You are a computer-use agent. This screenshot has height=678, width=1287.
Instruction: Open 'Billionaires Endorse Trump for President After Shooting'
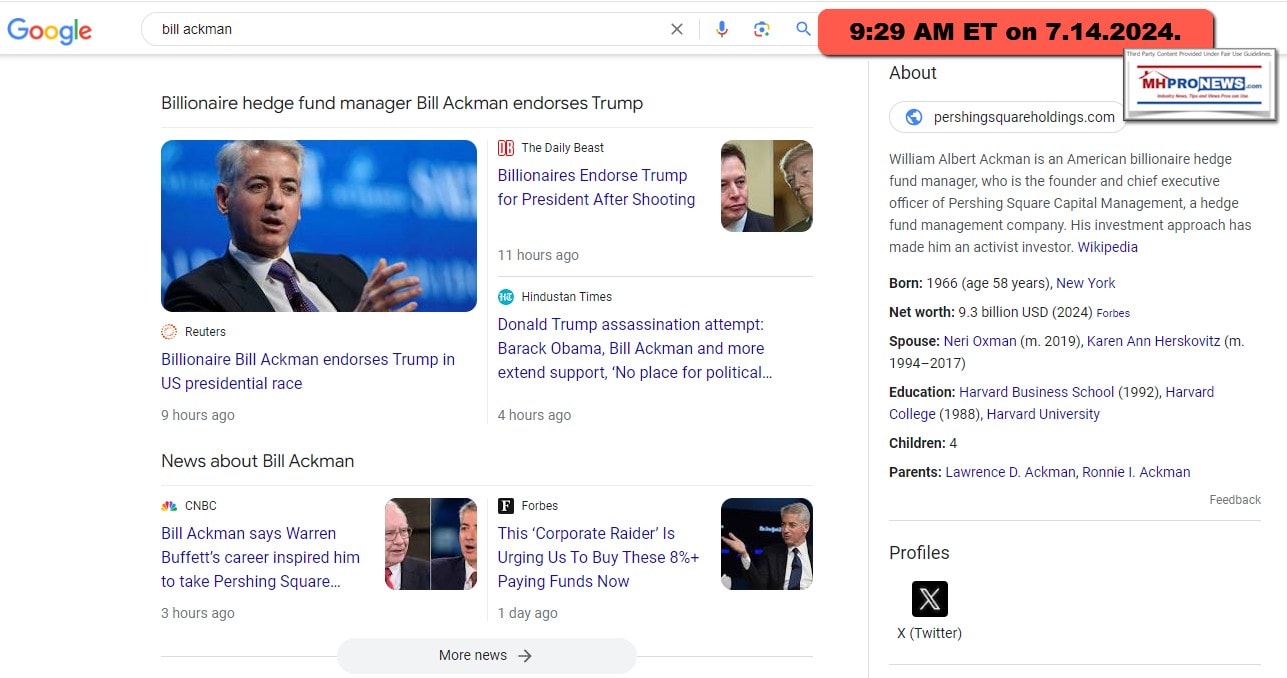tap(596, 187)
